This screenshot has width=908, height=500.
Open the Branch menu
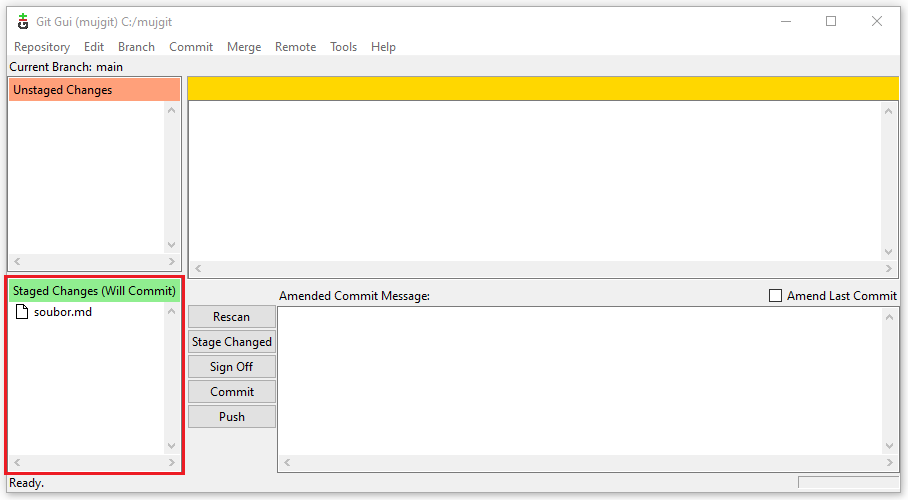(136, 47)
